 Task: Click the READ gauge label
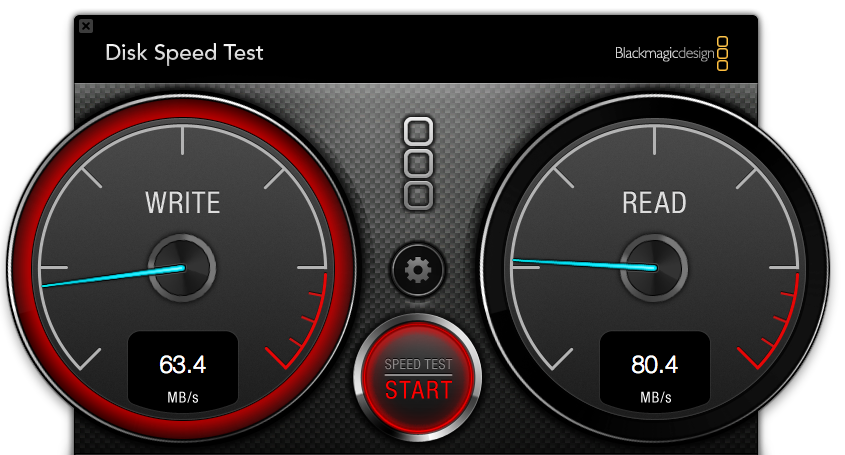tap(654, 203)
